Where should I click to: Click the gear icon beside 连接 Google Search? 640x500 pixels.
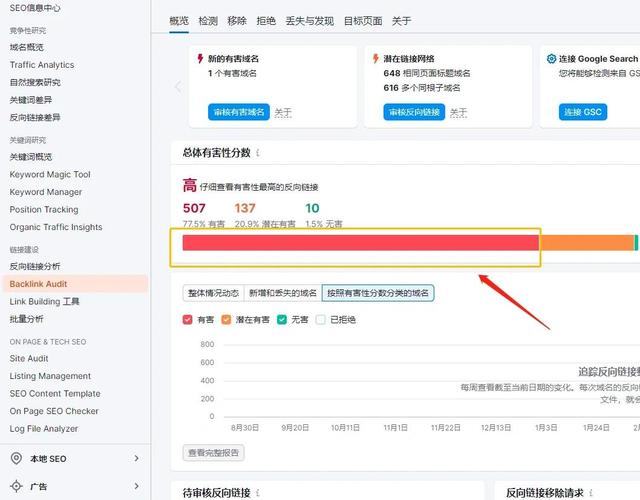pyautogui.click(x=551, y=59)
